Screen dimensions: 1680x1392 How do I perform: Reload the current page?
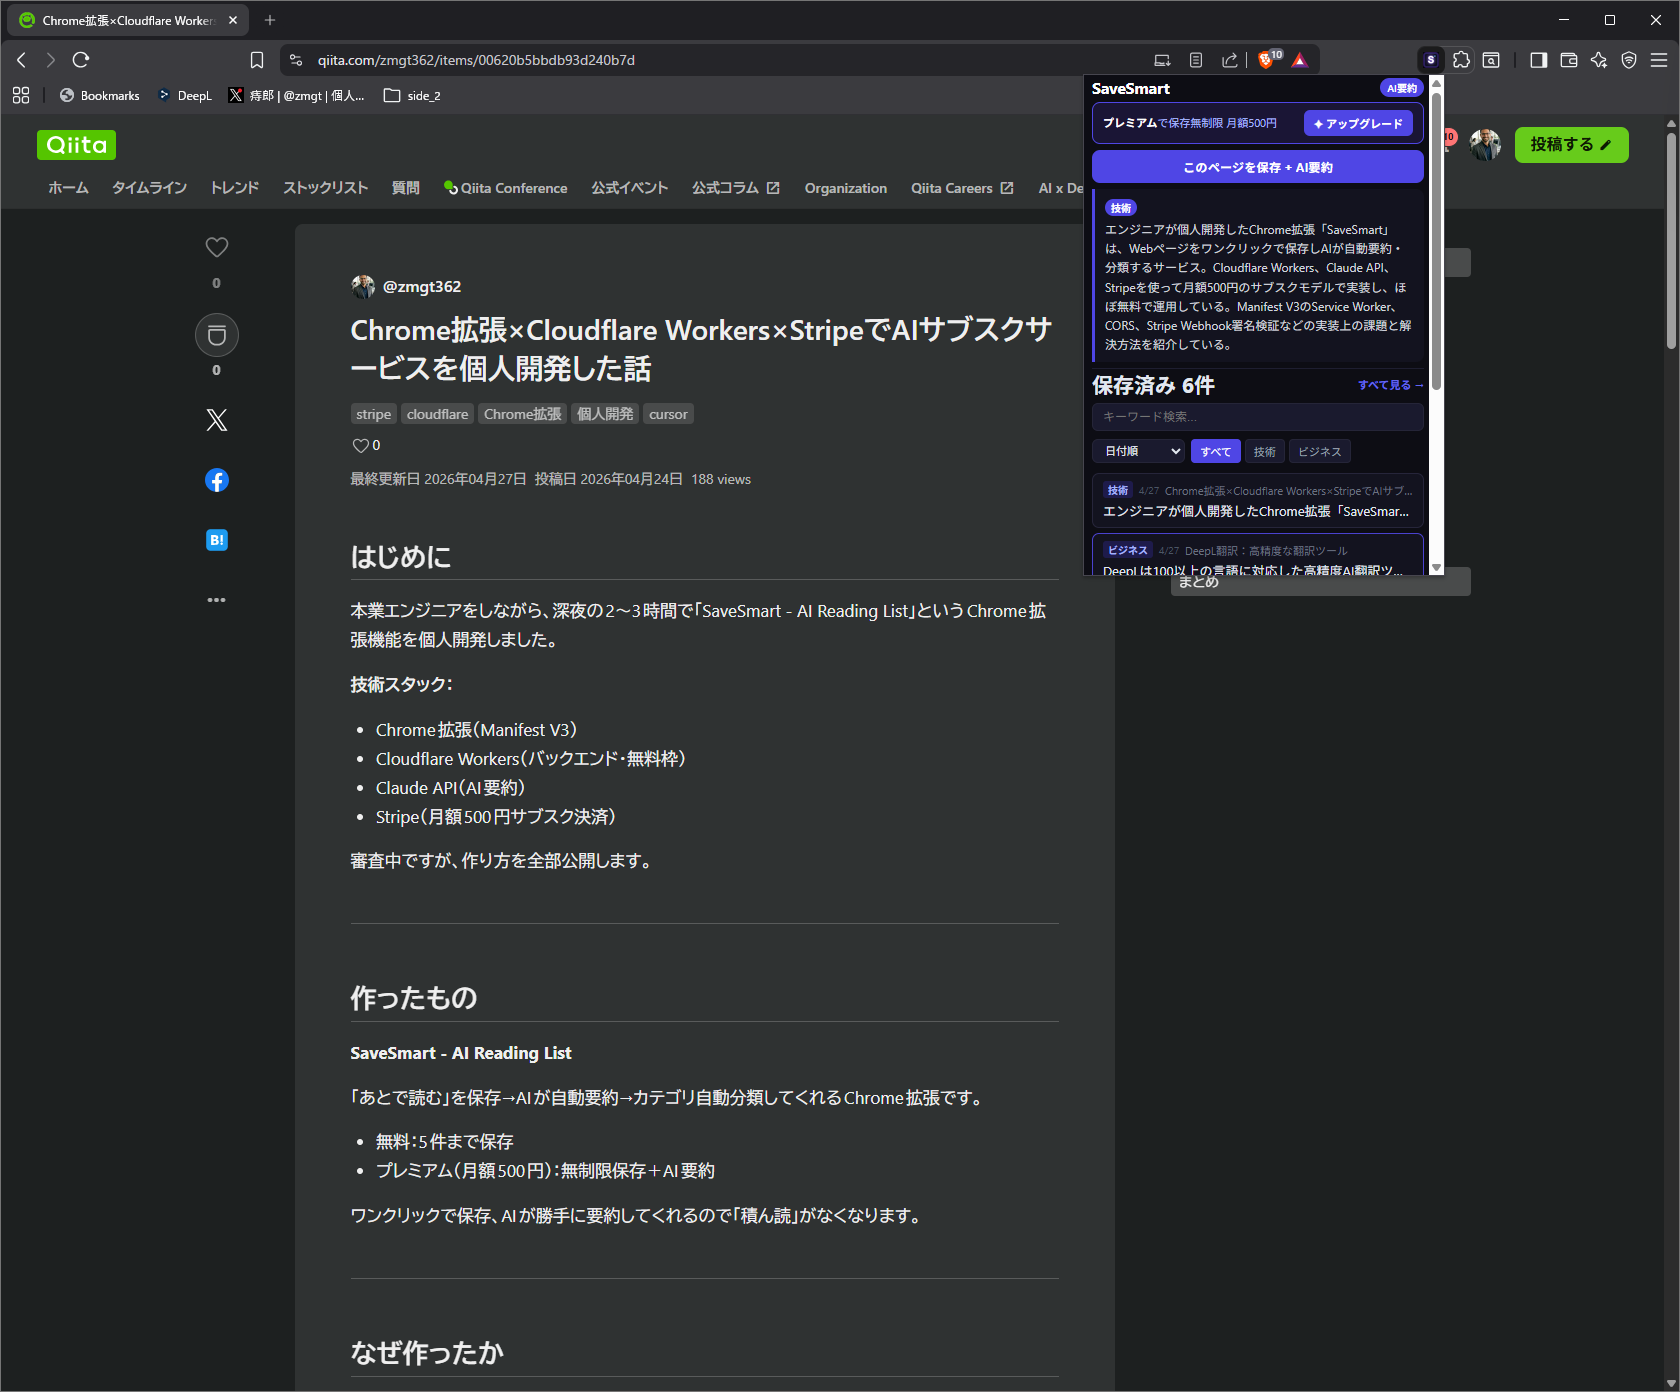pos(81,60)
